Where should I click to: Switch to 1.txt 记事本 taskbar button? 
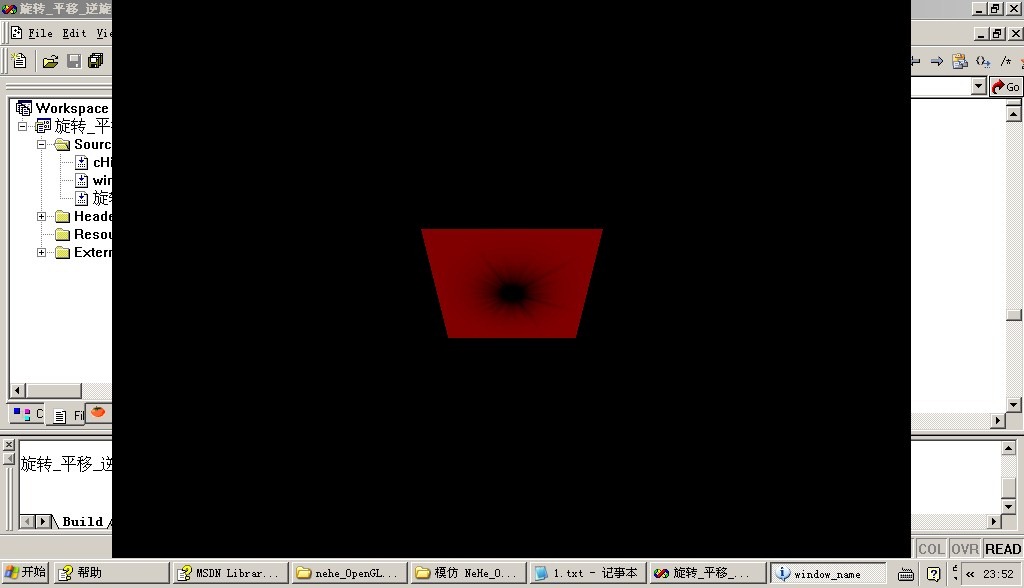tap(588, 573)
